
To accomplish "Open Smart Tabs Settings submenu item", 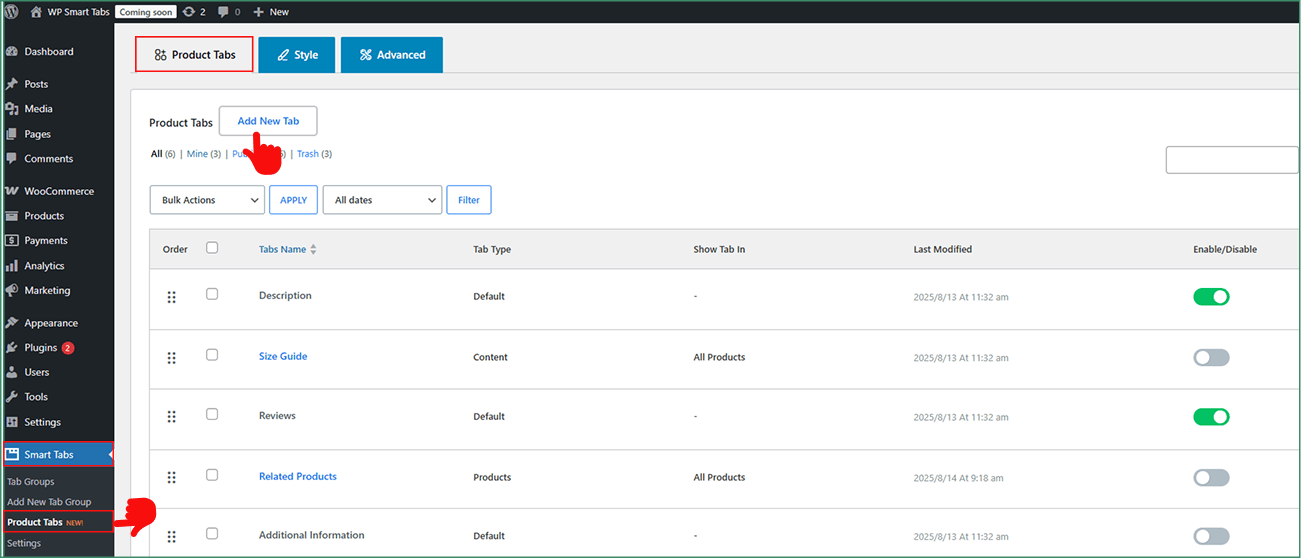I will 24,543.
